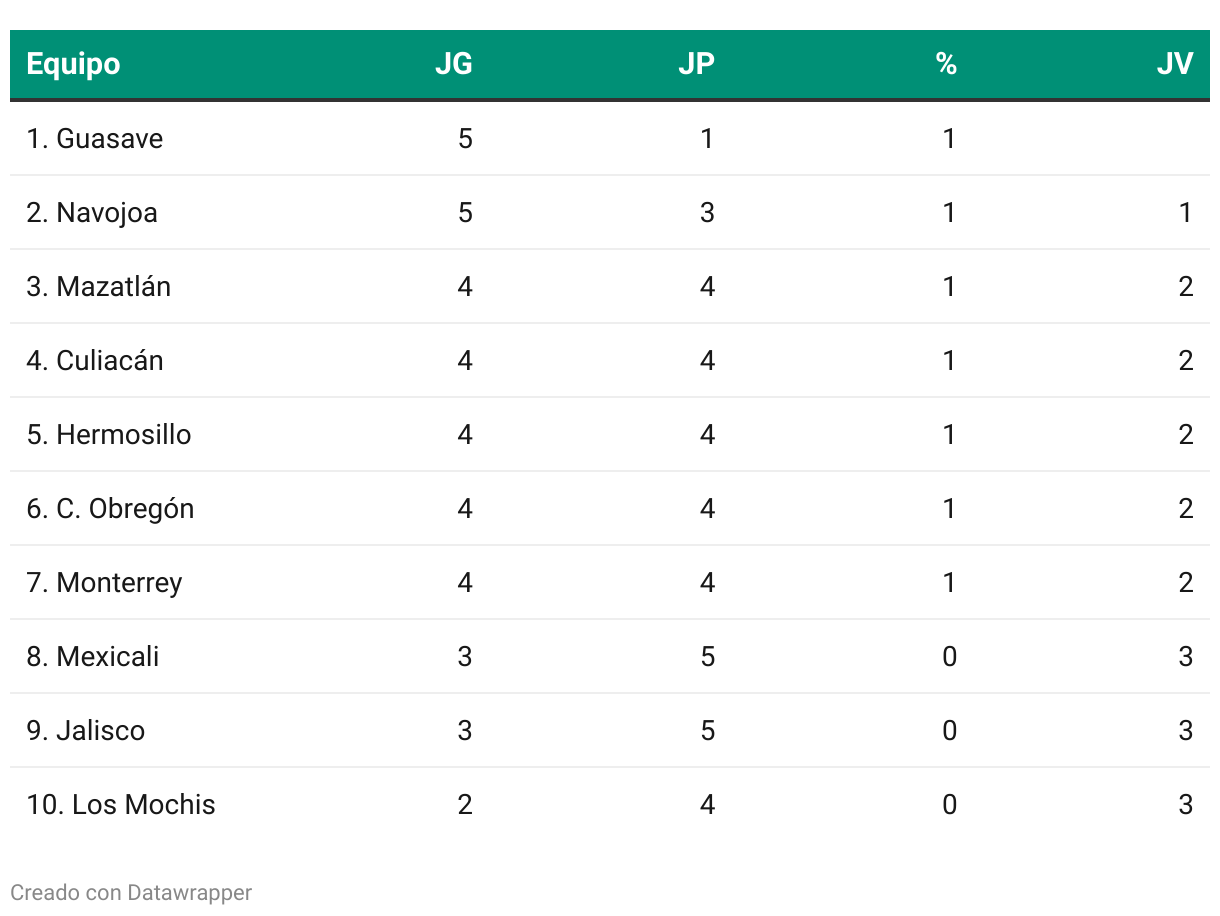This screenshot has width=1220, height=916.
Task: Select the 3. Mazatlán row label
Action: click(99, 287)
